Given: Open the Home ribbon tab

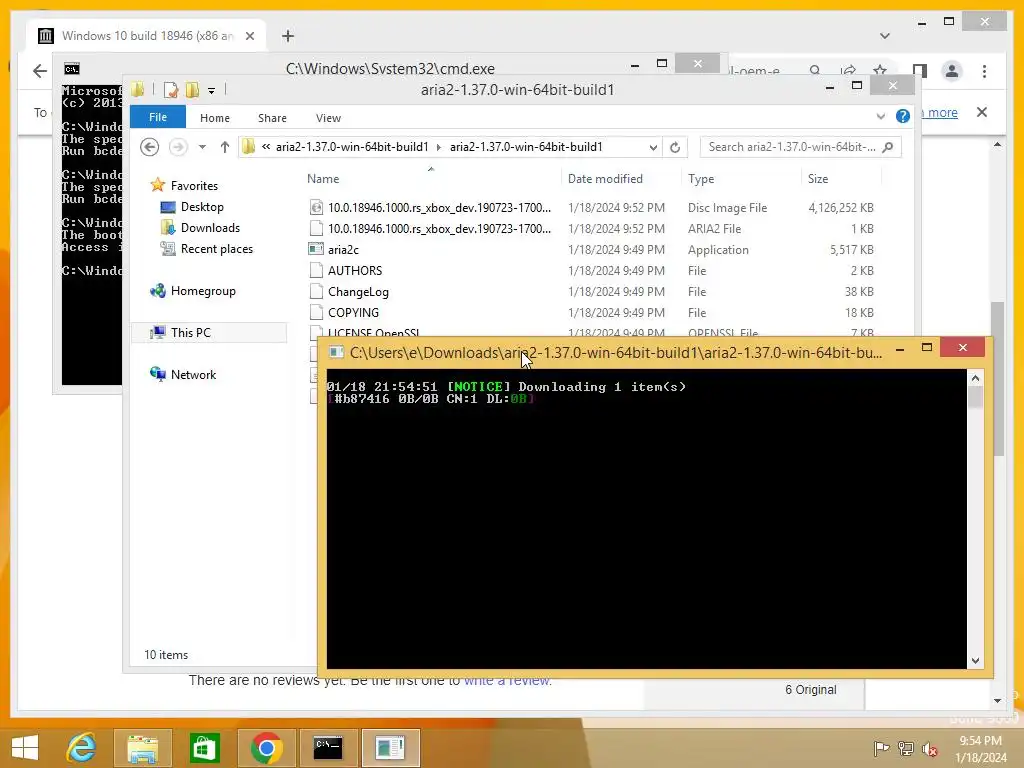Looking at the screenshot, I should coord(215,118).
